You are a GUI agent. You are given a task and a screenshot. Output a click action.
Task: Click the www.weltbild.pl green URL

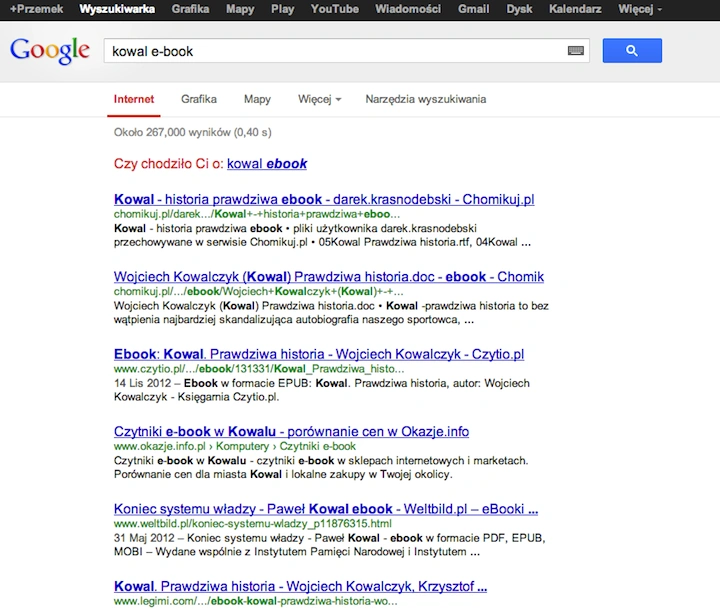pyautogui.click(x=253, y=524)
